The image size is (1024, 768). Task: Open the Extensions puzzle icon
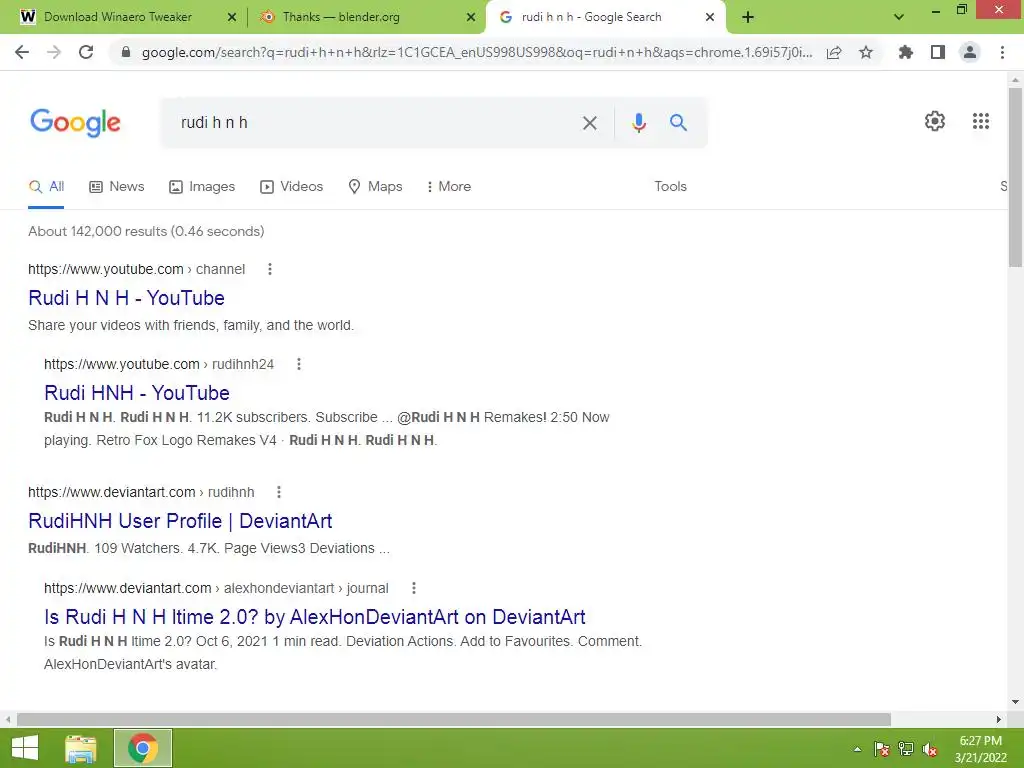[x=905, y=52]
